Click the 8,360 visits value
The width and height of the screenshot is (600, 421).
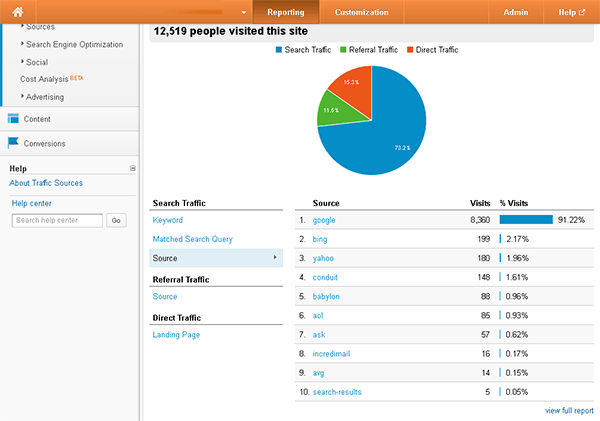[x=480, y=220]
